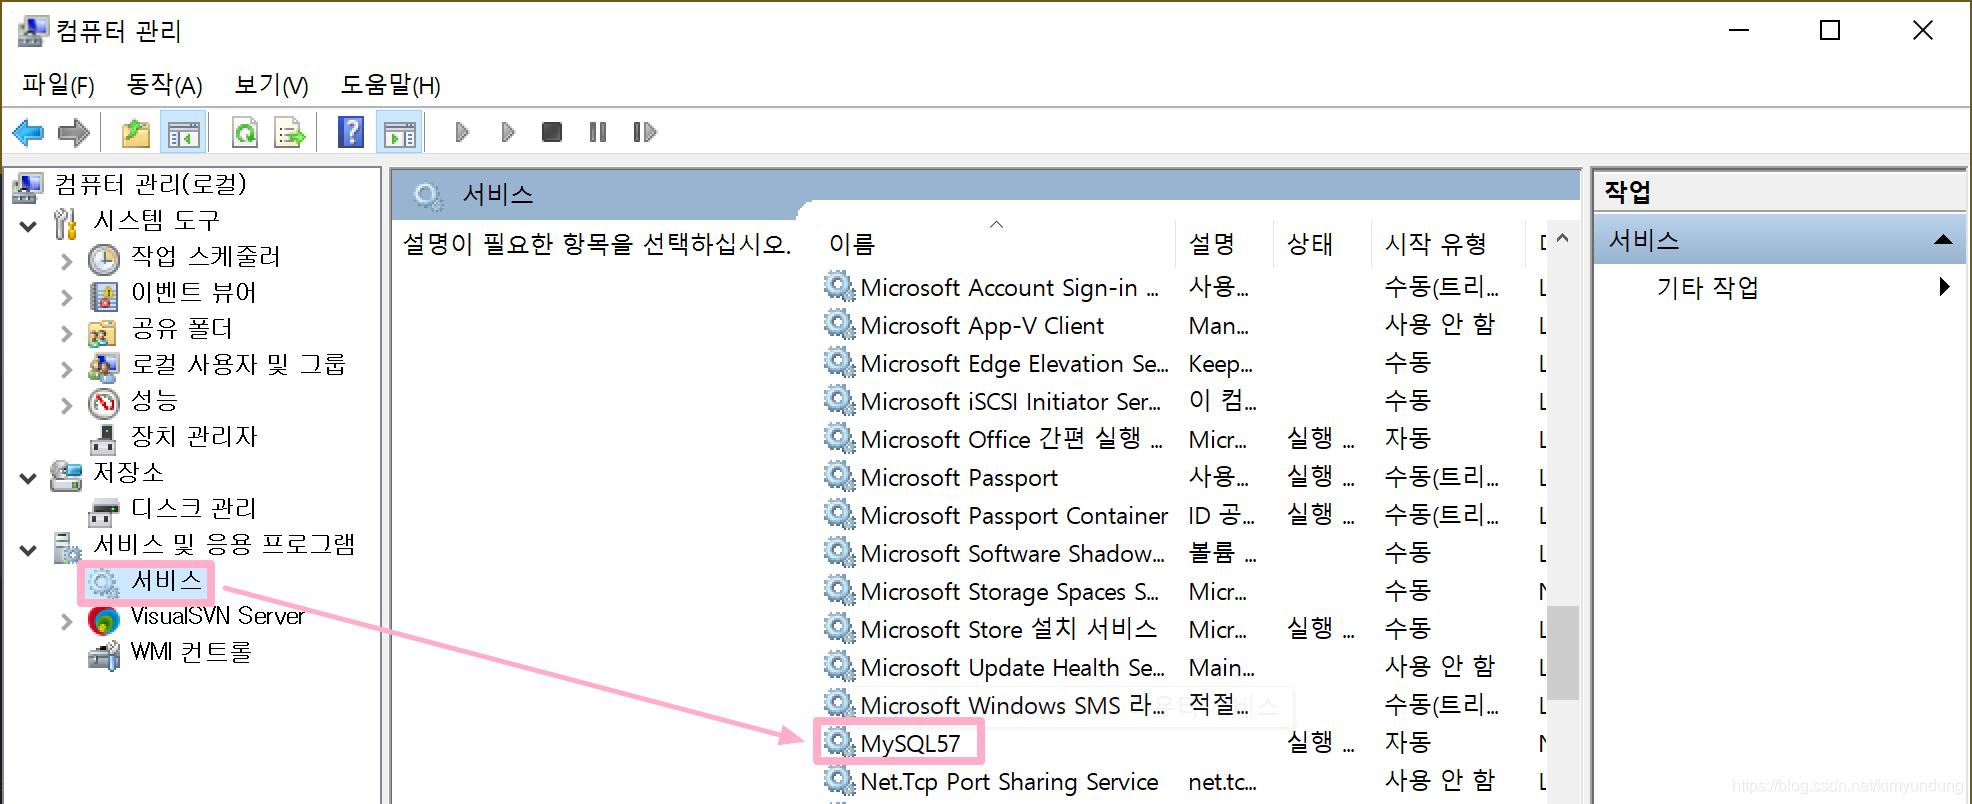Select 컴퓨터 관리(로컬) root node
The width and height of the screenshot is (1972, 804).
pyautogui.click(x=150, y=185)
